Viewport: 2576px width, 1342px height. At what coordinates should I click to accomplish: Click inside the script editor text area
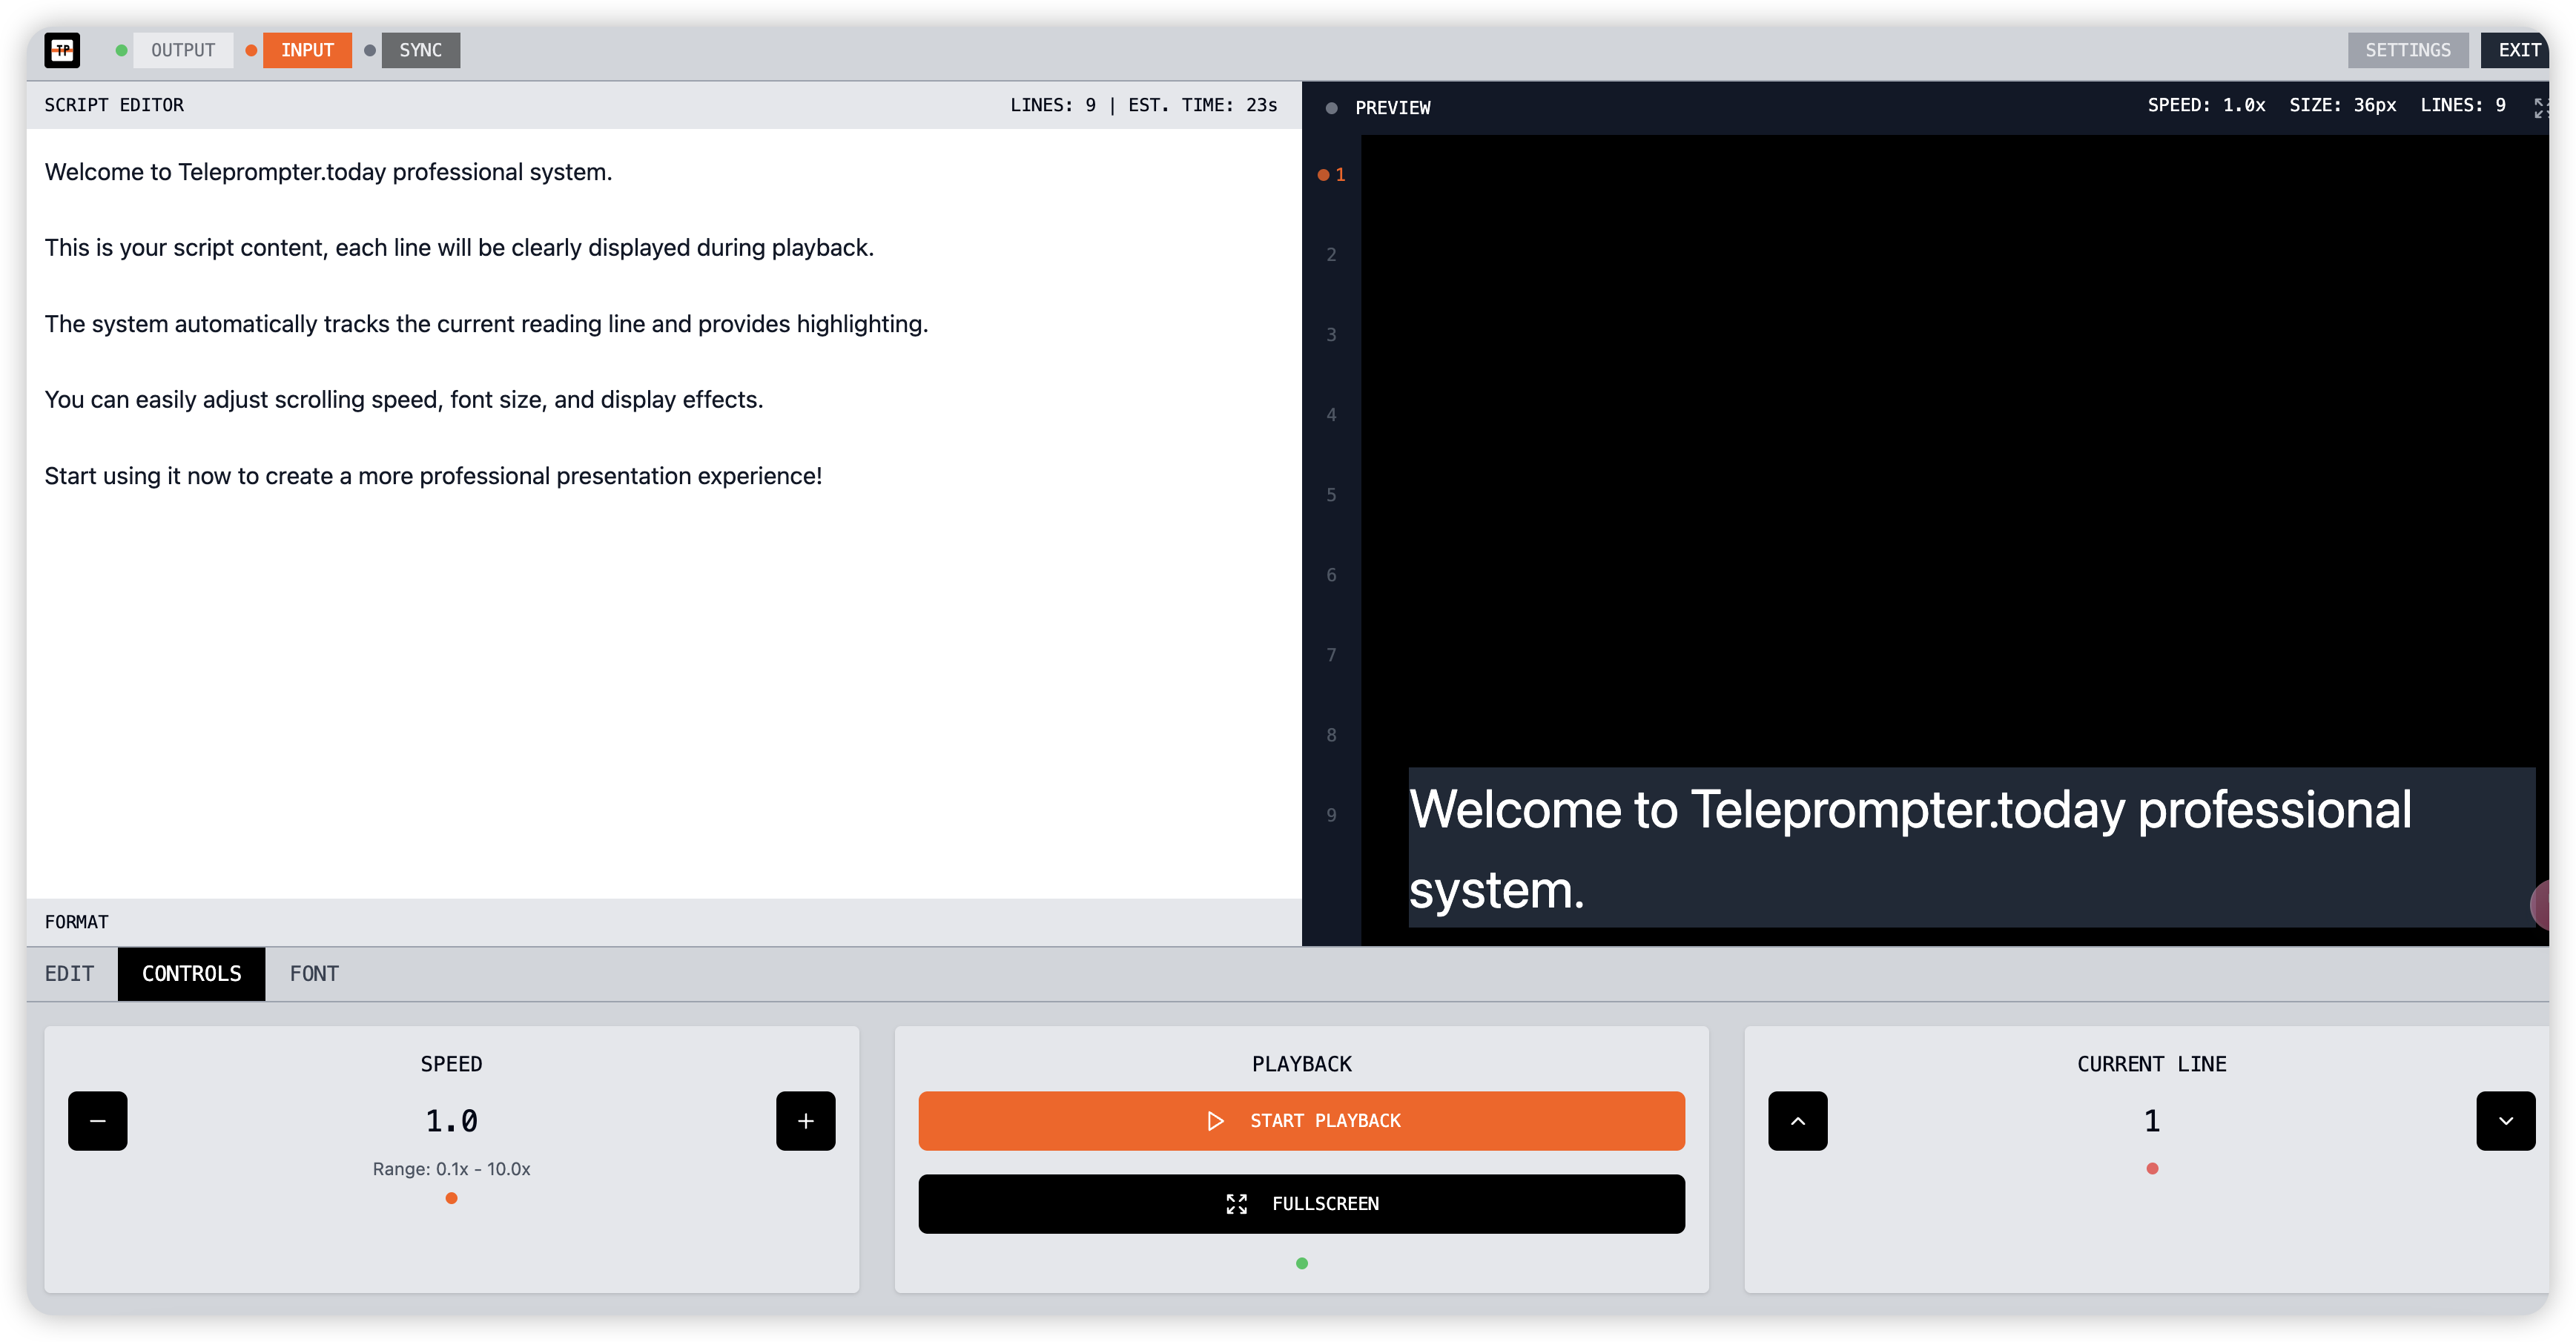(664, 513)
